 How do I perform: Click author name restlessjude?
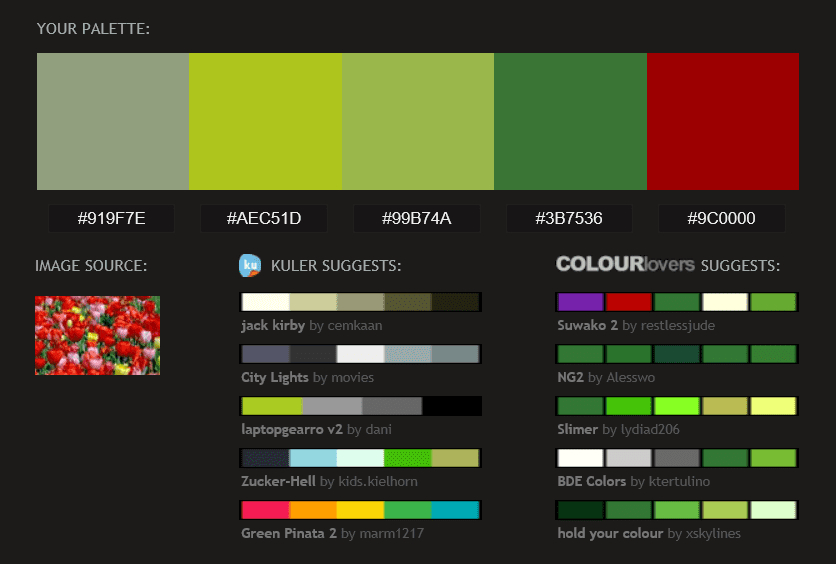pos(678,325)
